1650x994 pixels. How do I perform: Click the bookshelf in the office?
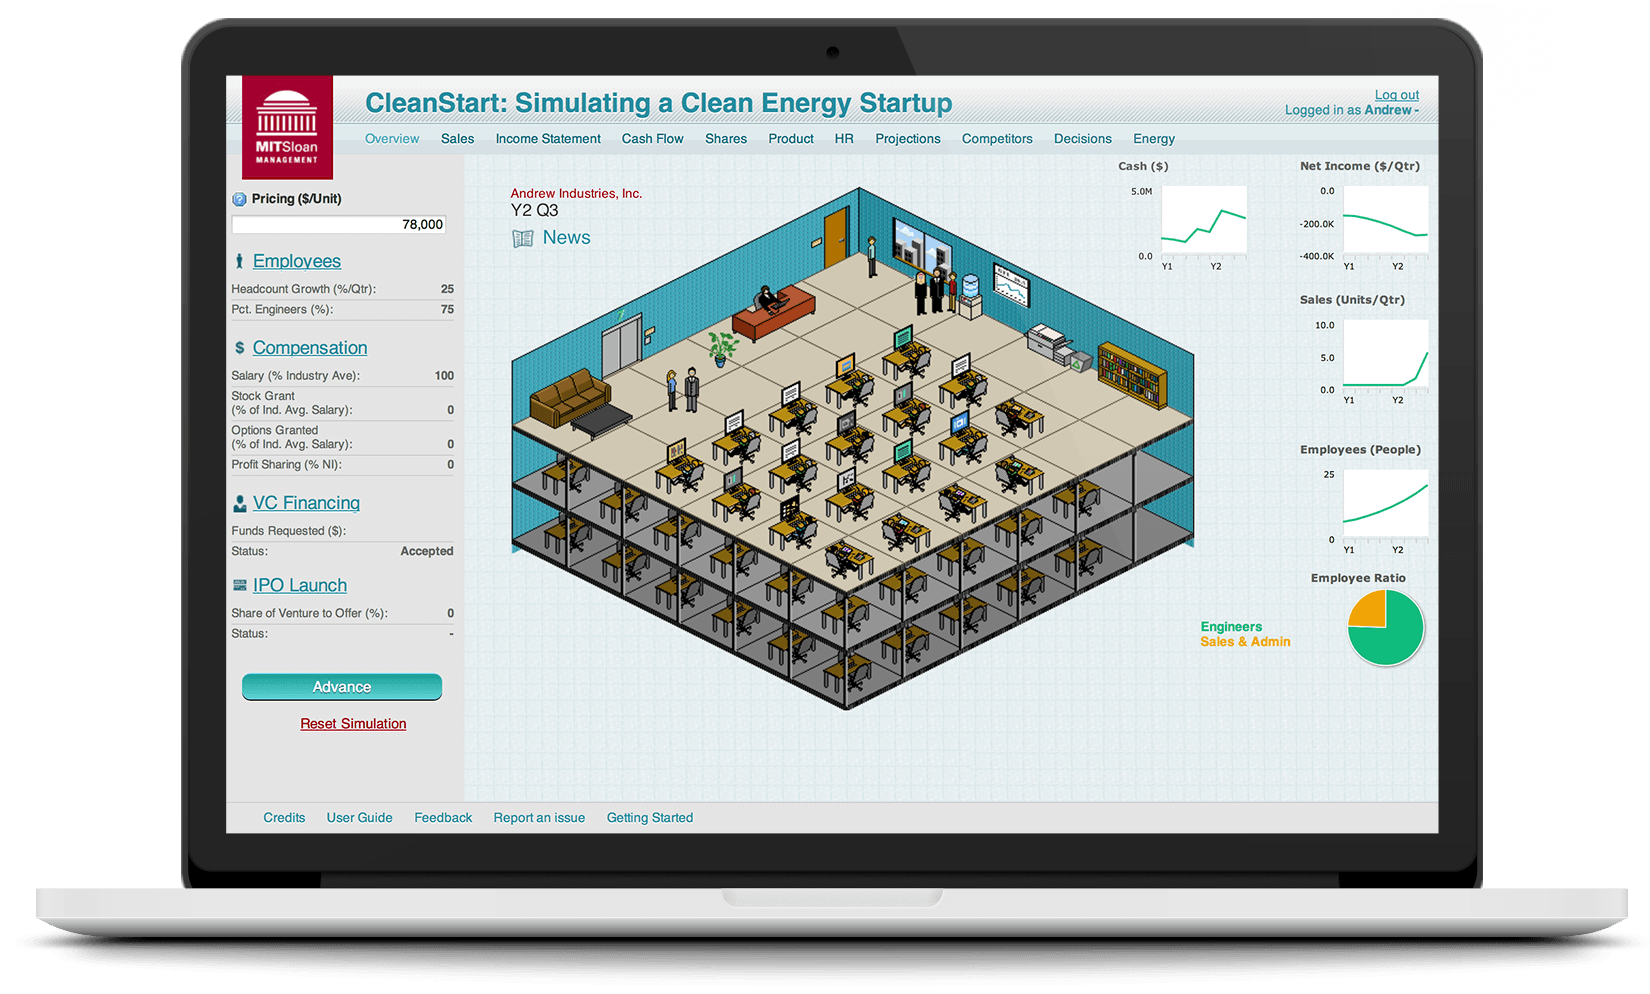(1132, 373)
